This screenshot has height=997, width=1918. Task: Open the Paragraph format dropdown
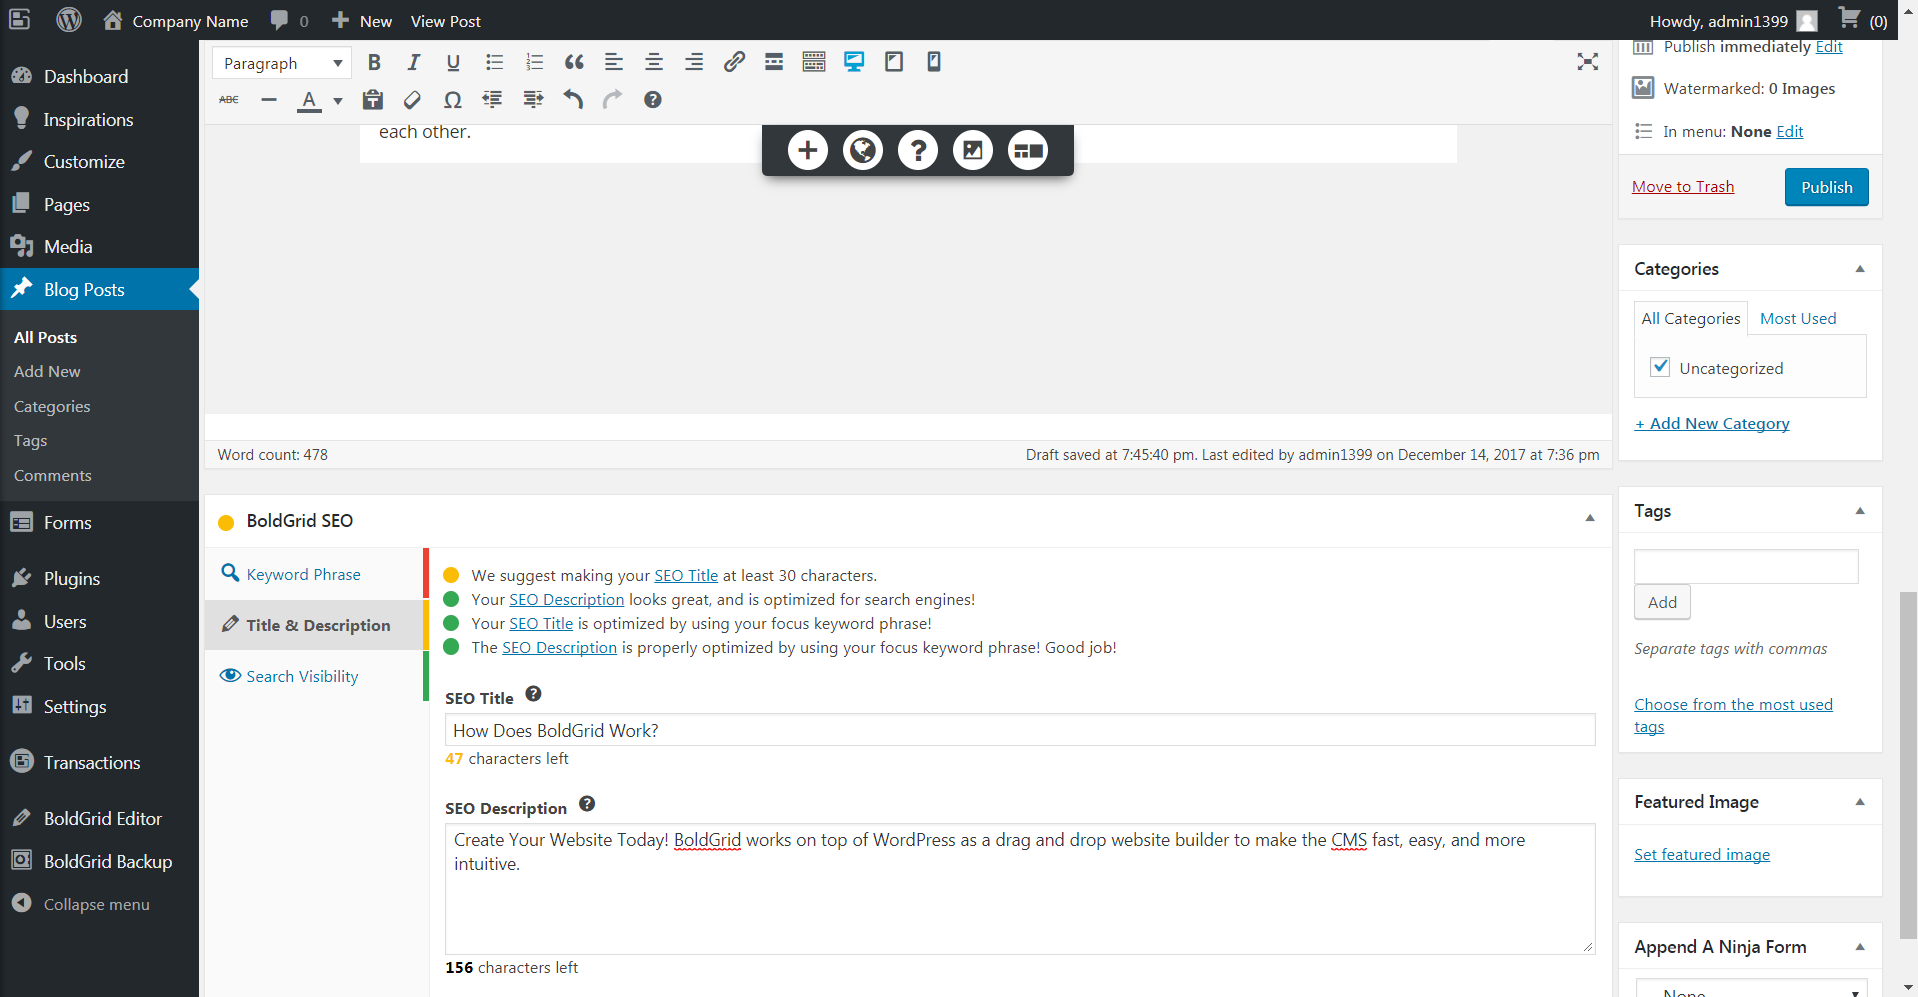click(x=282, y=63)
